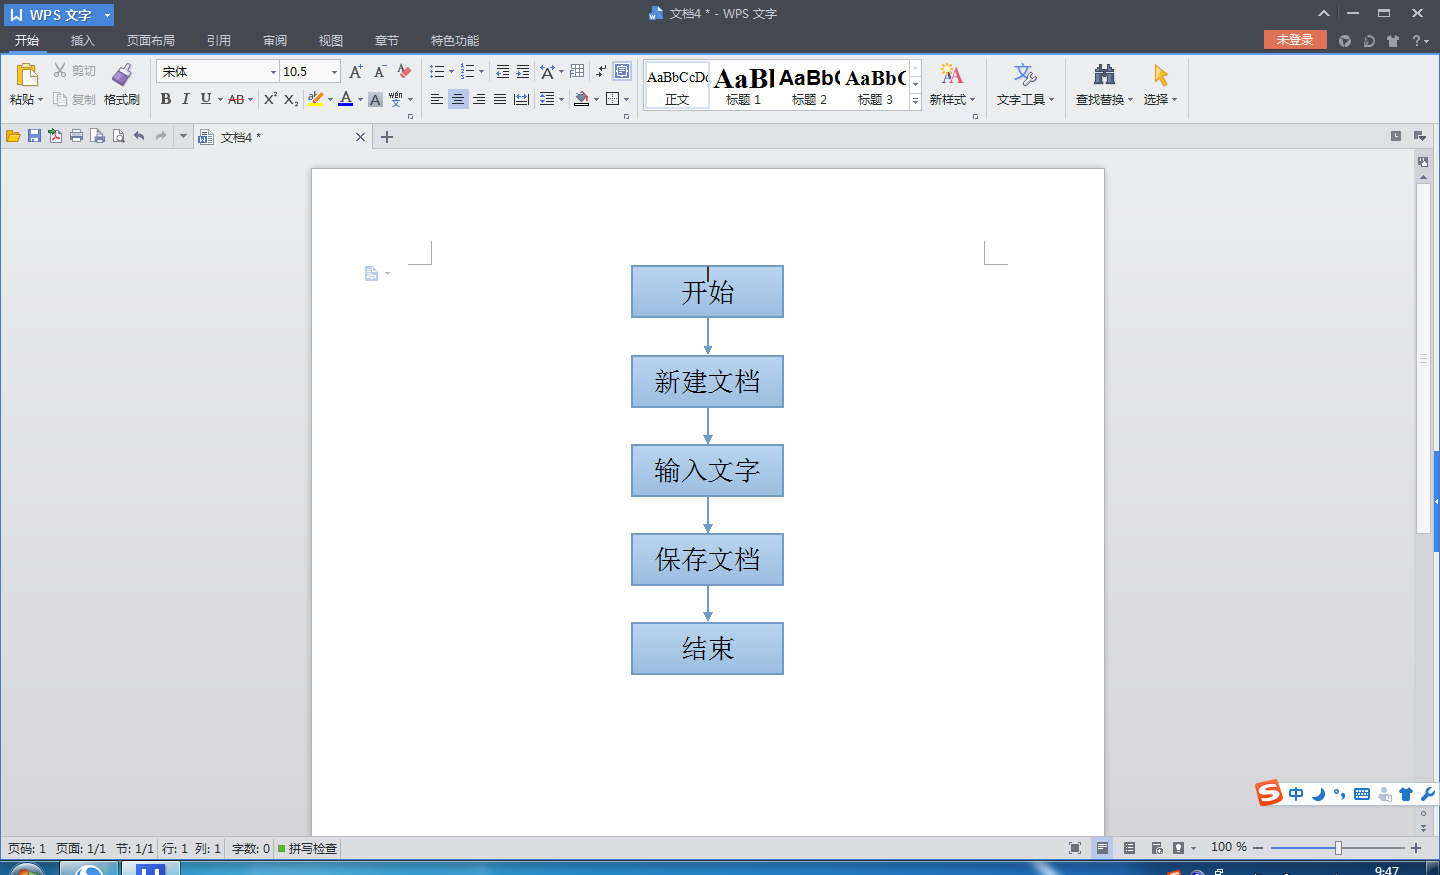Viewport: 1440px width, 875px height.
Task: Open the 插入 (Insert) ribbon tab
Action: pos(82,41)
